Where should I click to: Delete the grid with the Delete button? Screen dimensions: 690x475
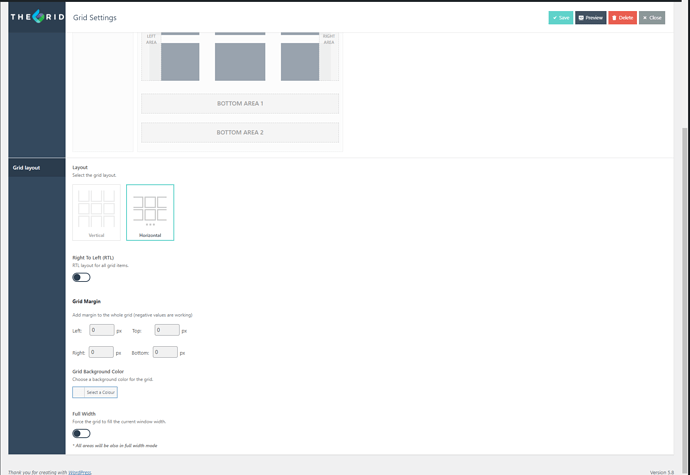(622, 17)
